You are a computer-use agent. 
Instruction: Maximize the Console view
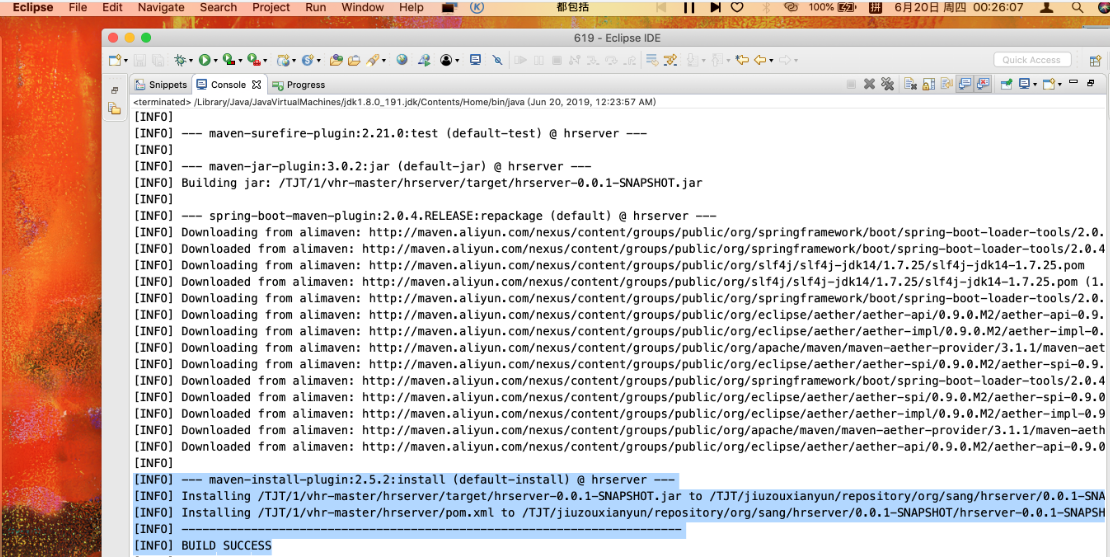1091,82
